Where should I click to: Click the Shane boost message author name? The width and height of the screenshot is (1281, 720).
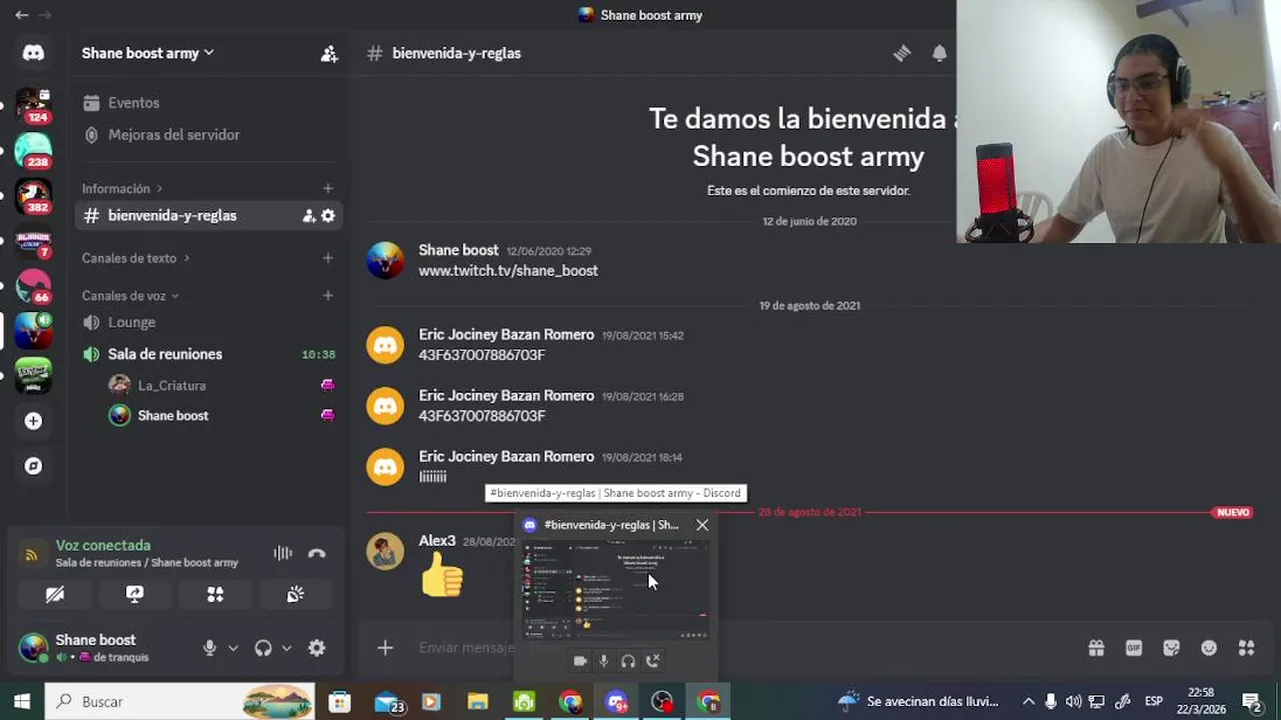(x=458, y=250)
